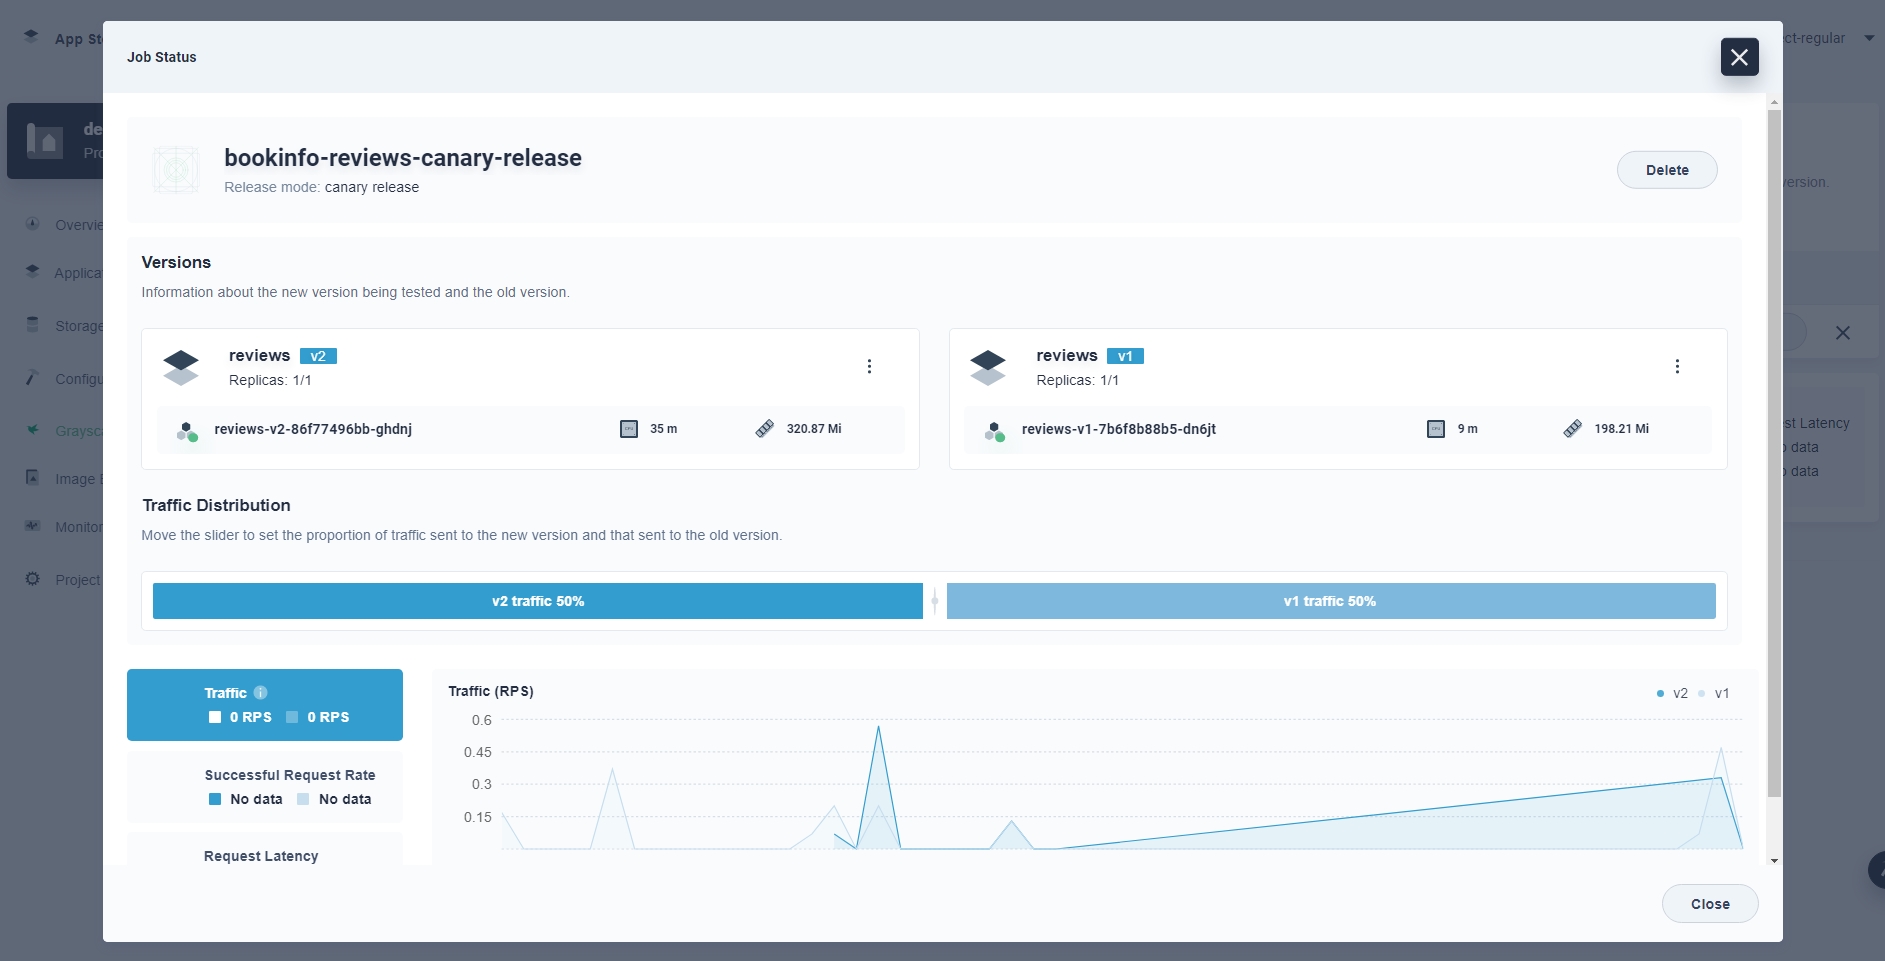Click the v2 traffic 50% bar
The width and height of the screenshot is (1885, 961).
tap(537, 601)
